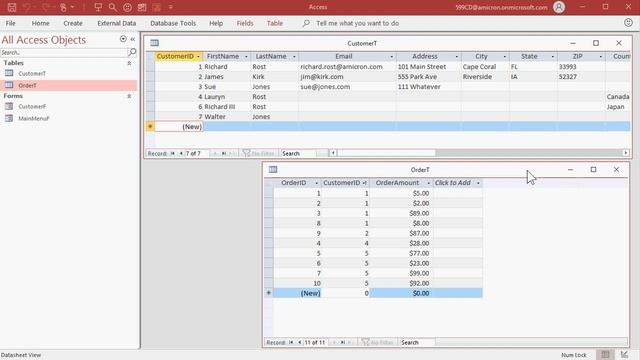Screen dimensions: 640x360
Task: Go to last record in CustomerT navigator
Action: click(x=224, y=153)
